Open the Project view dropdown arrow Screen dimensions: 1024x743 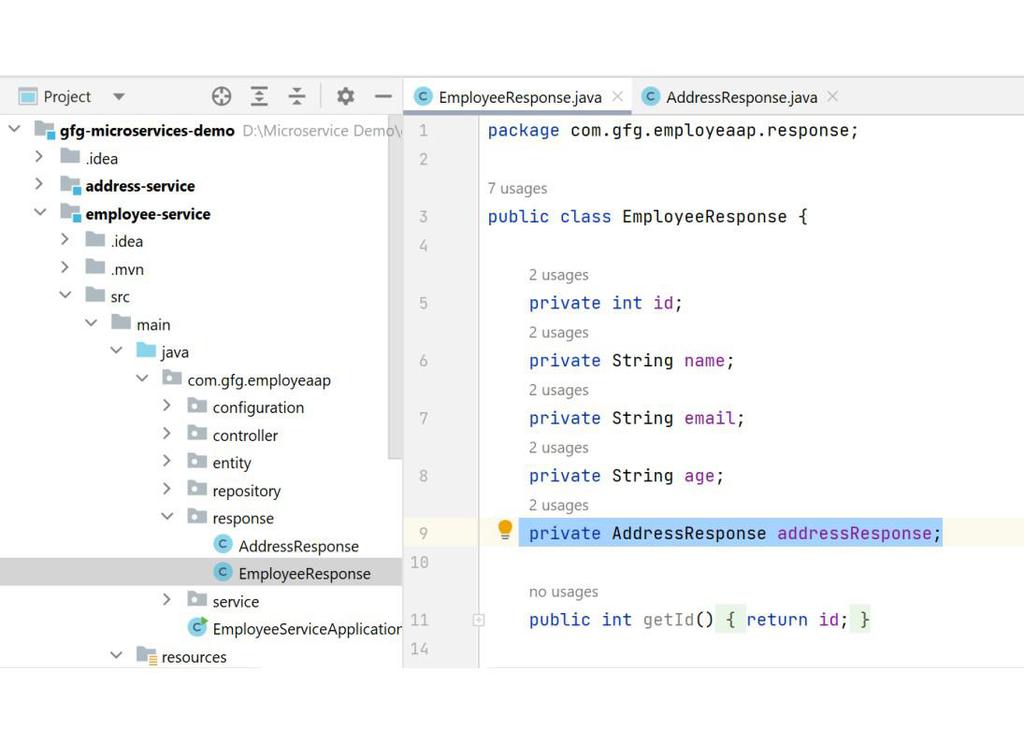point(118,97)
